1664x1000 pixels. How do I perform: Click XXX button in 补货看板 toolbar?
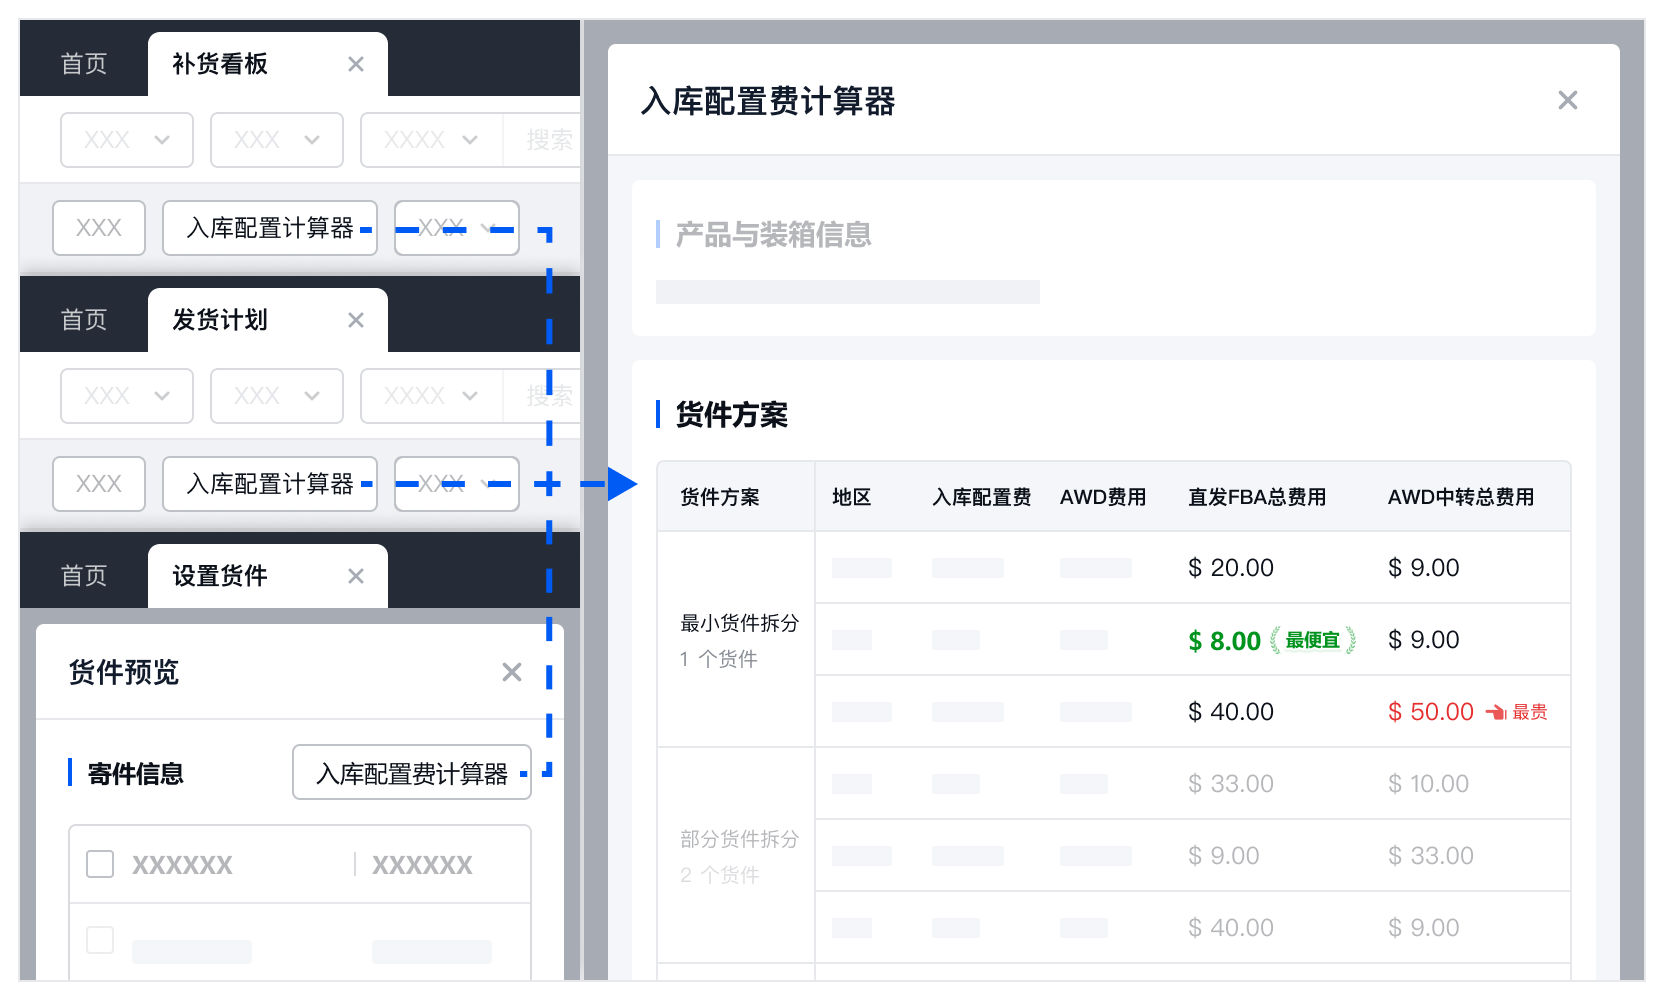[99, 228]
